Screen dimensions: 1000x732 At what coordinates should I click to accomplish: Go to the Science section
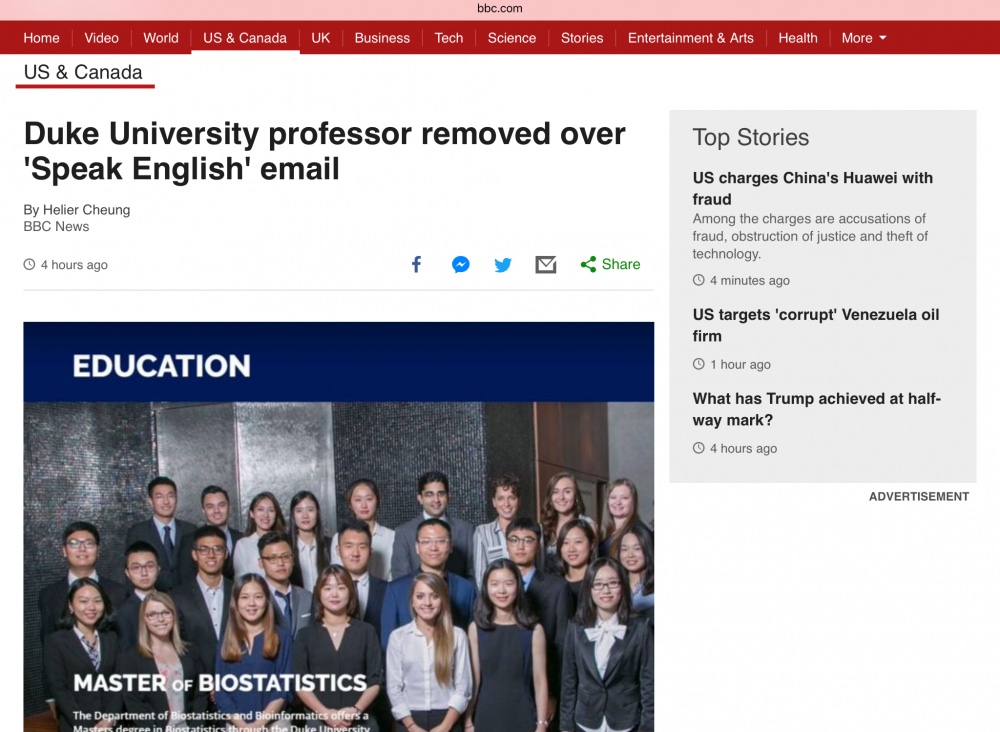tap(512, 38)
